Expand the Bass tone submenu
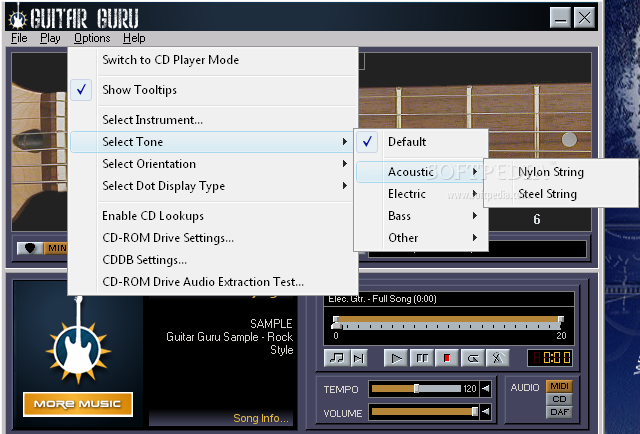Viewport: 640px width, 434px height. (x=421, y=216)
